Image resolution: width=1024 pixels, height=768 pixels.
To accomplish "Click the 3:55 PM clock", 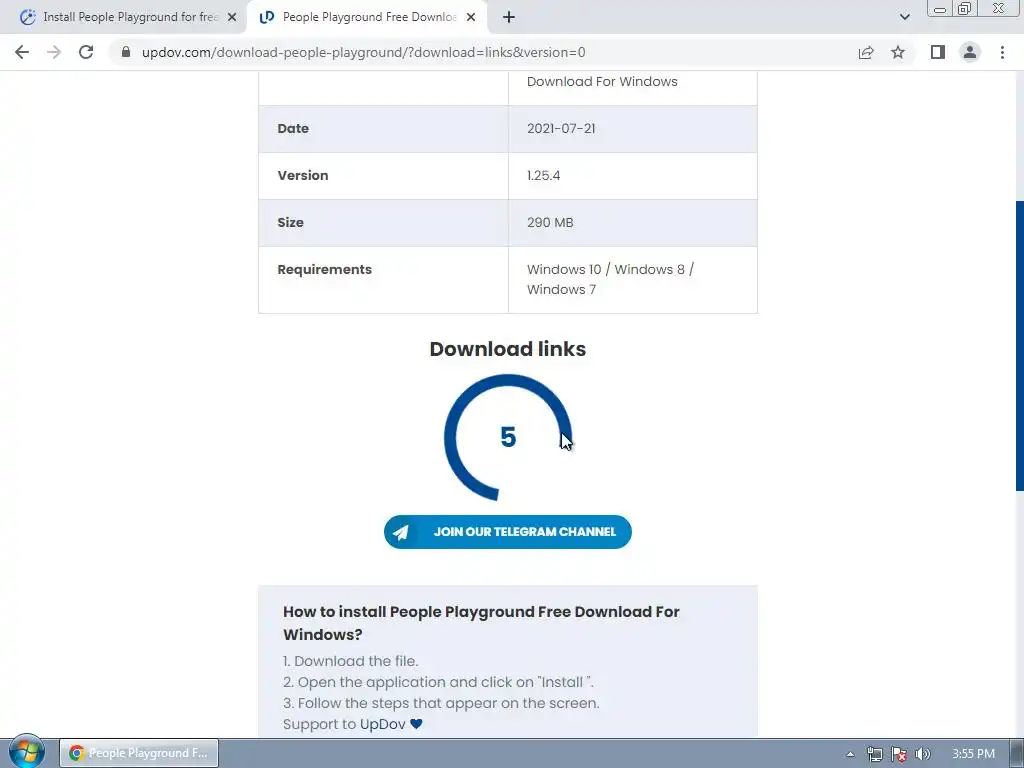I will coord(973,754).
